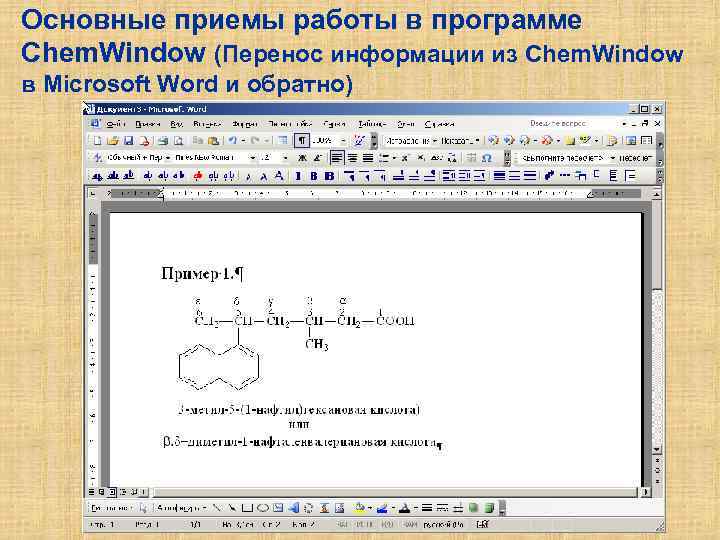
Task: Click the spelling status book icon
Action: tap(483, 524)
